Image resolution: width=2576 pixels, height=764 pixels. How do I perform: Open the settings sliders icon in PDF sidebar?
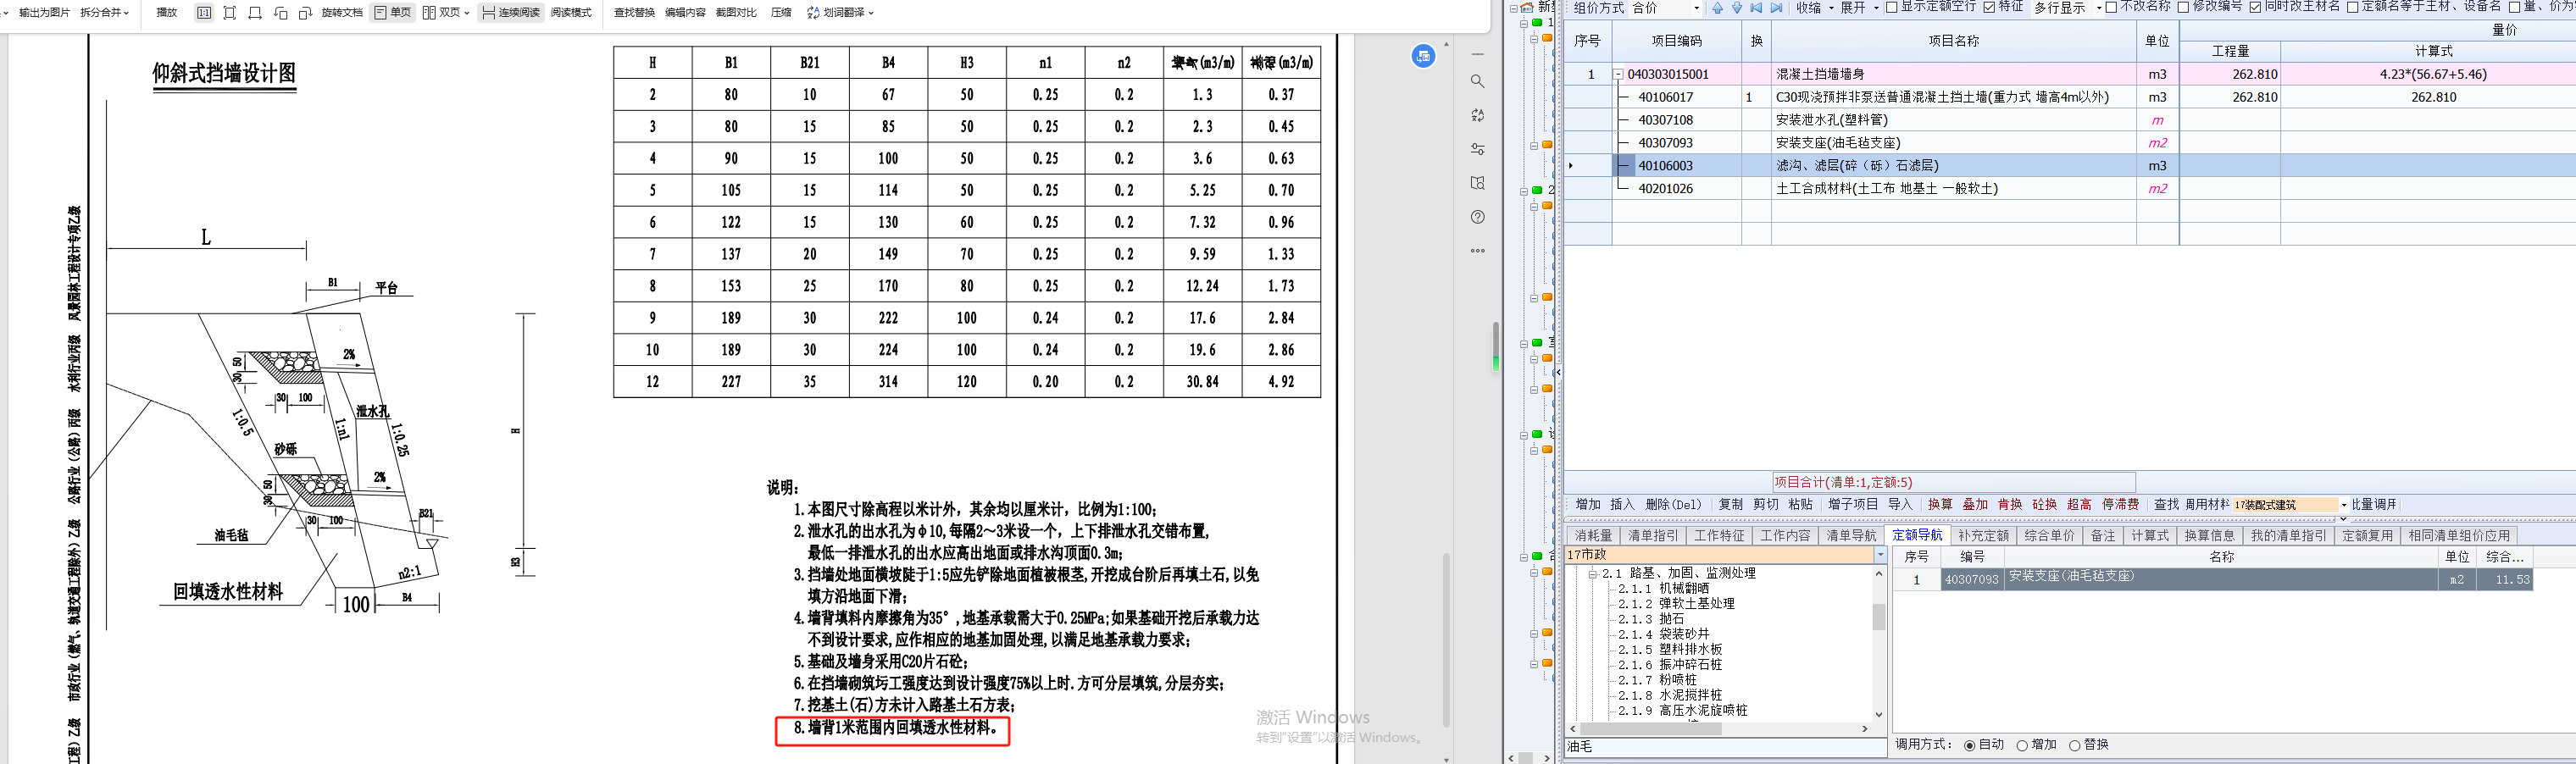(x=1478, y=149)
